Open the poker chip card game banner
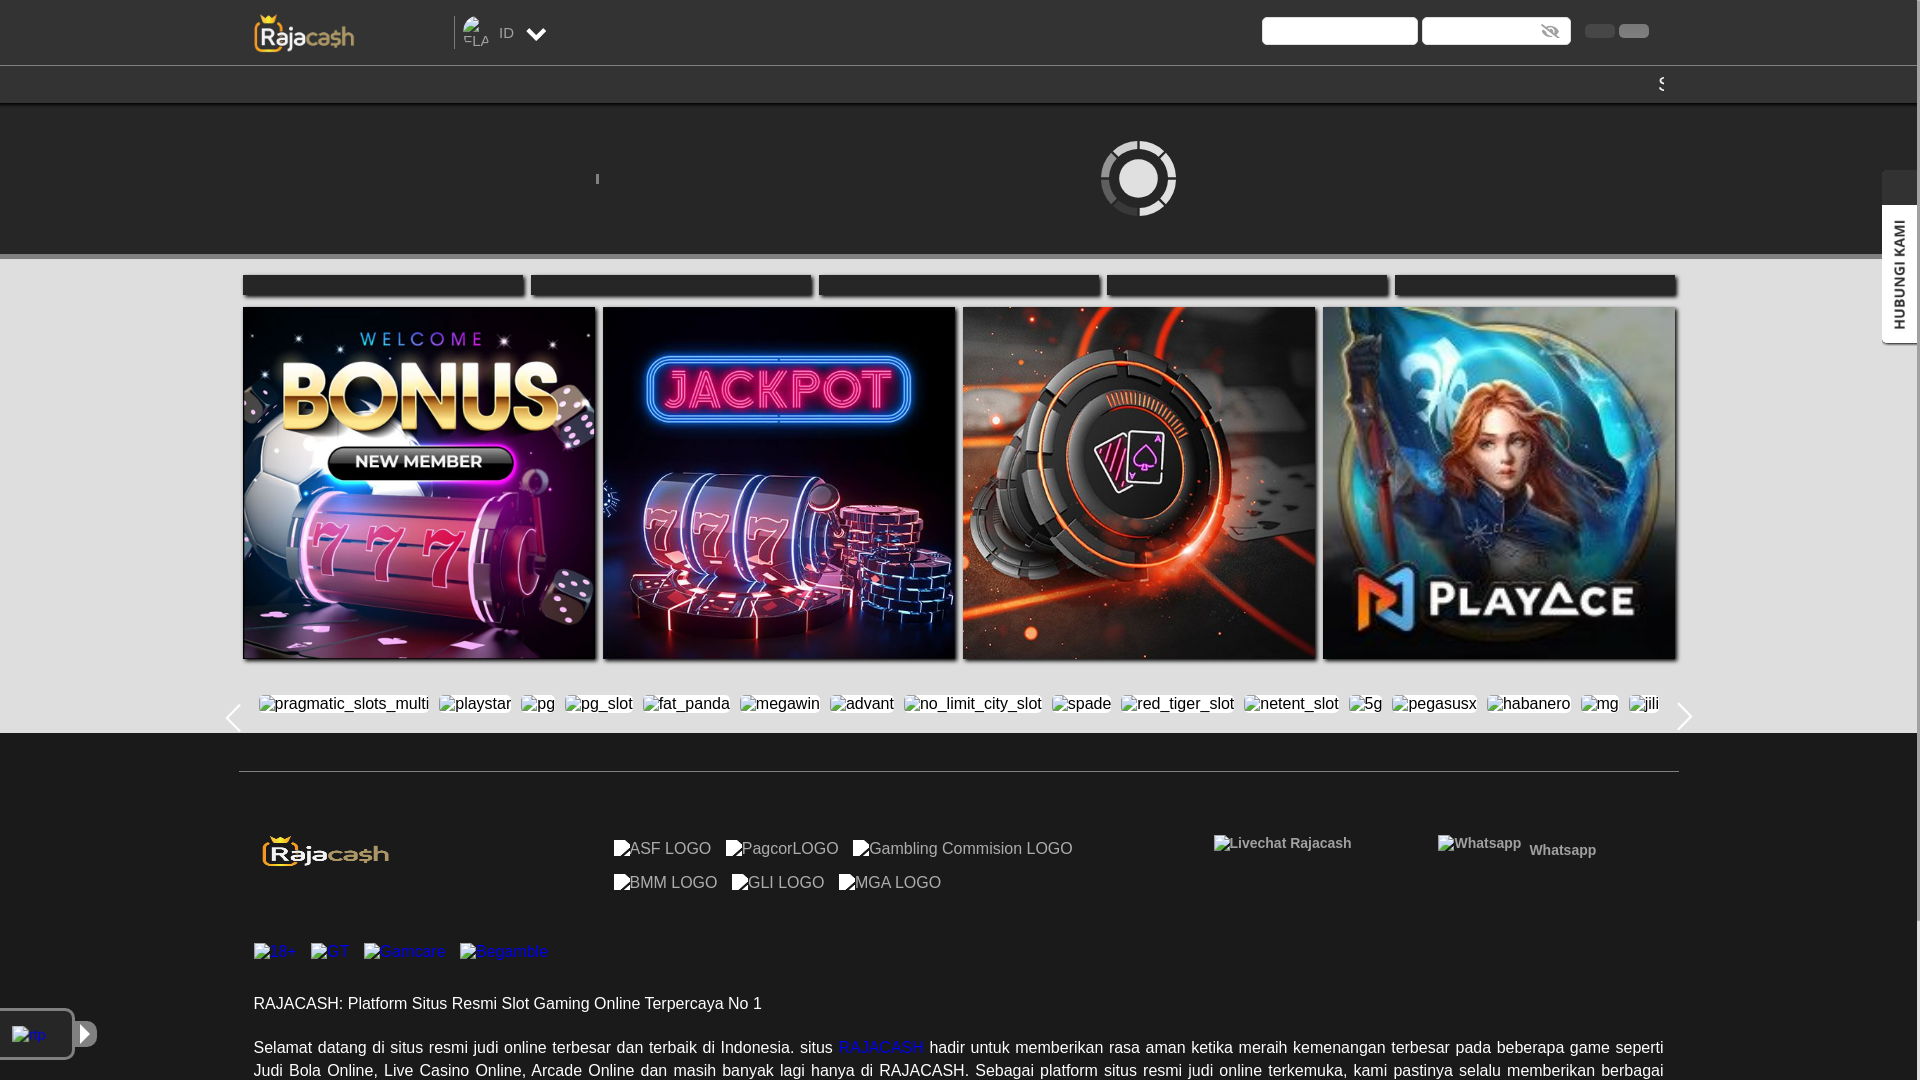This screenshot has width=1920, height=1080. click(x=1139, y=483)
